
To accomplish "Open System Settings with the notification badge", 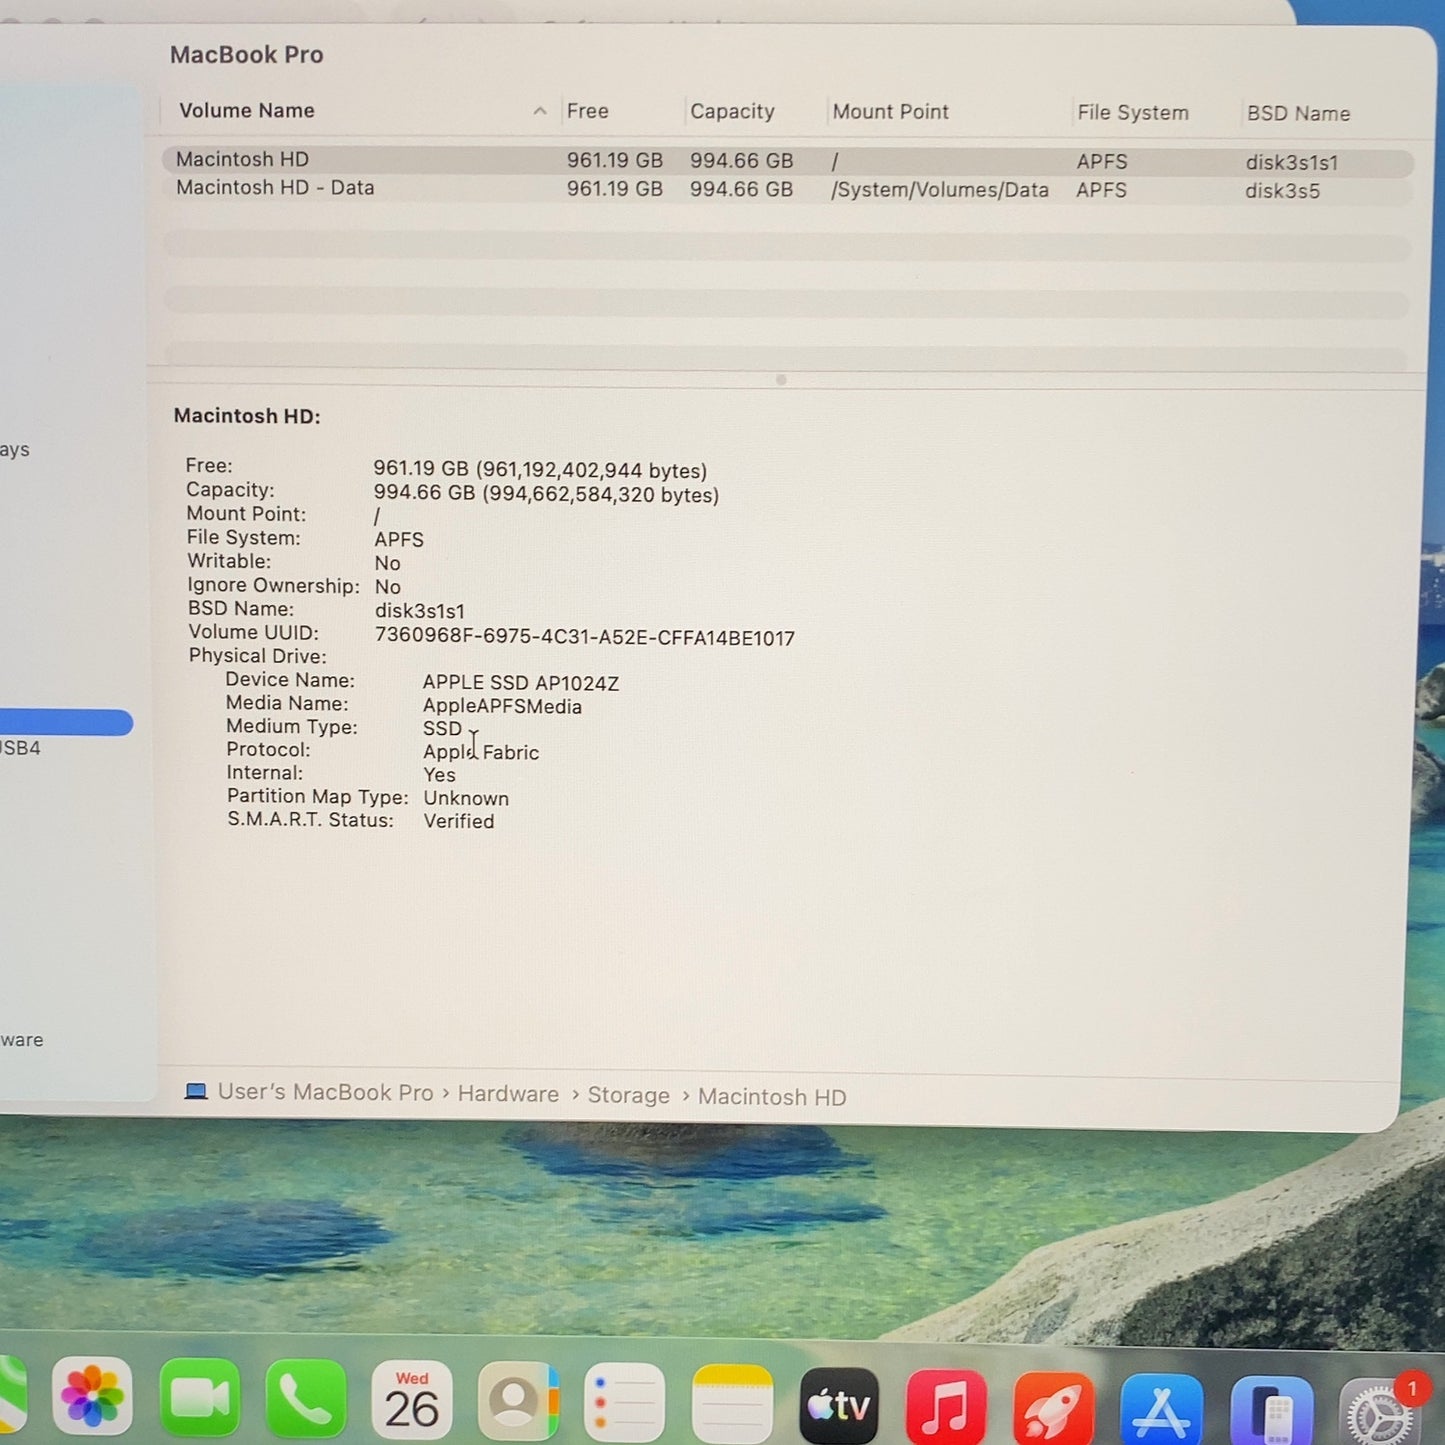I will 1381,1412.
